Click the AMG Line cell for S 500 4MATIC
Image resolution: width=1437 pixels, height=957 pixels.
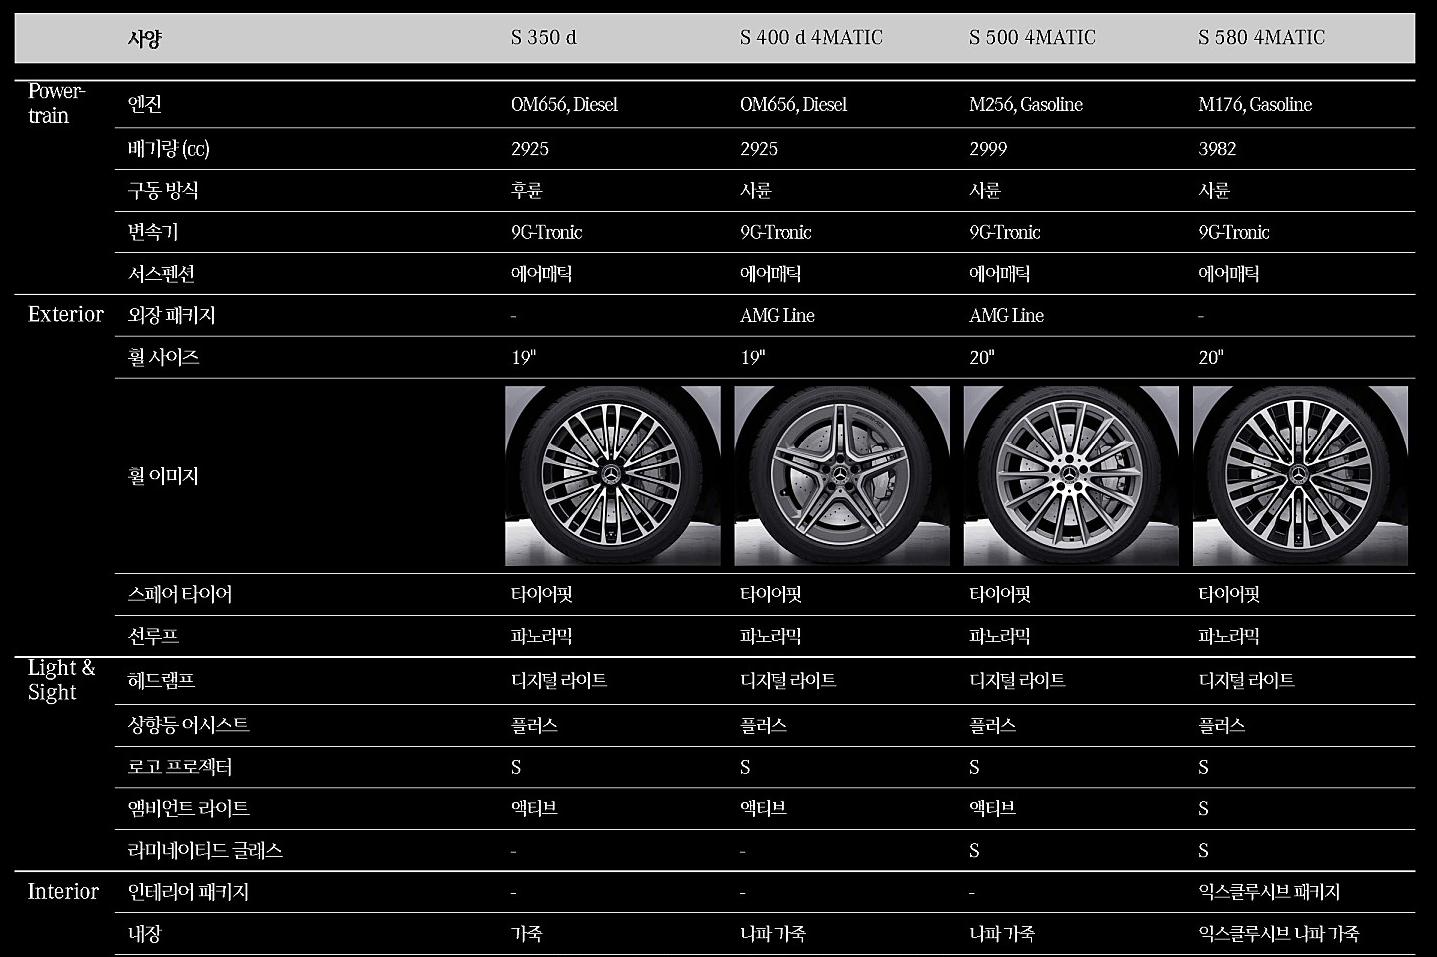click(x=1006, y=315)
